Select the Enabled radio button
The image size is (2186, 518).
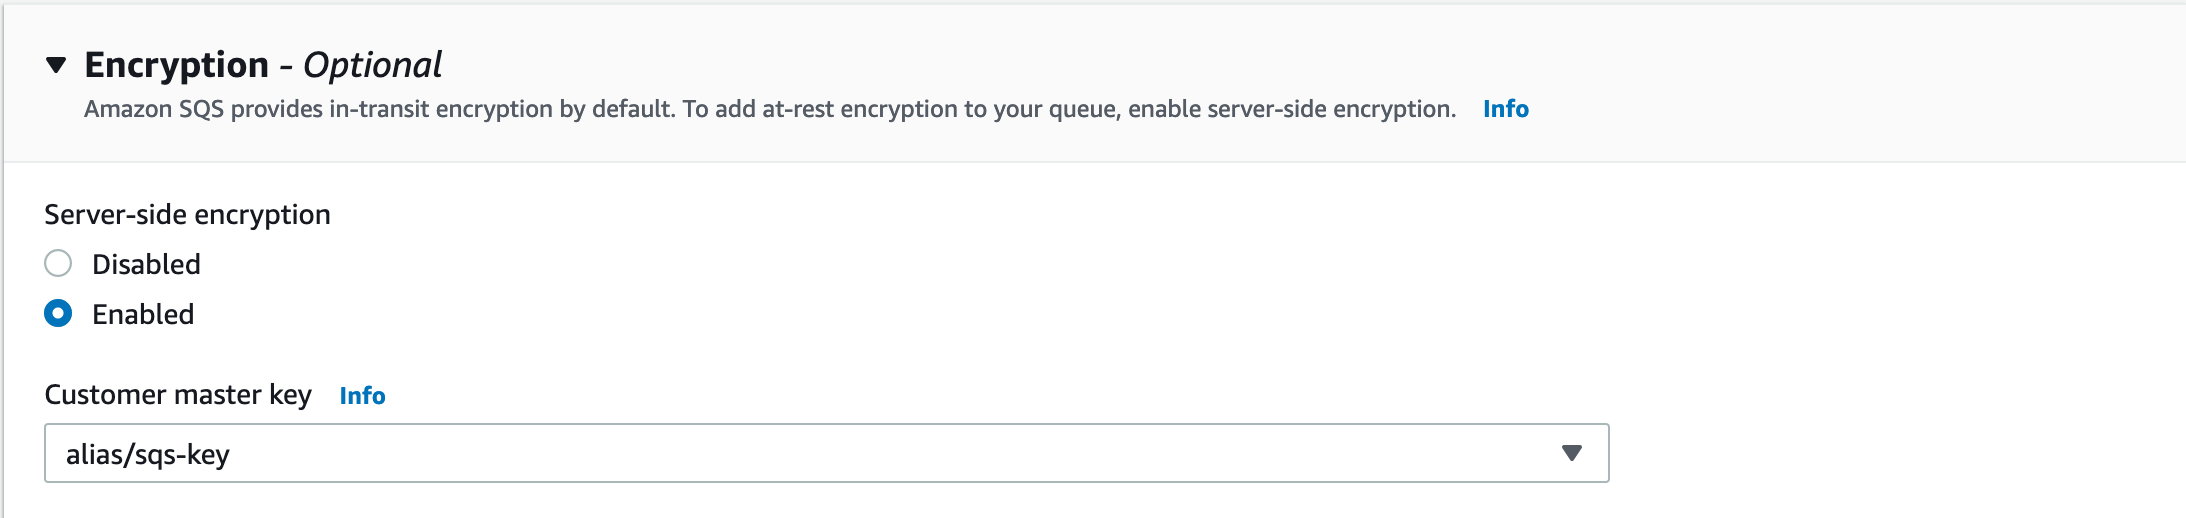(x=58, y=314)
